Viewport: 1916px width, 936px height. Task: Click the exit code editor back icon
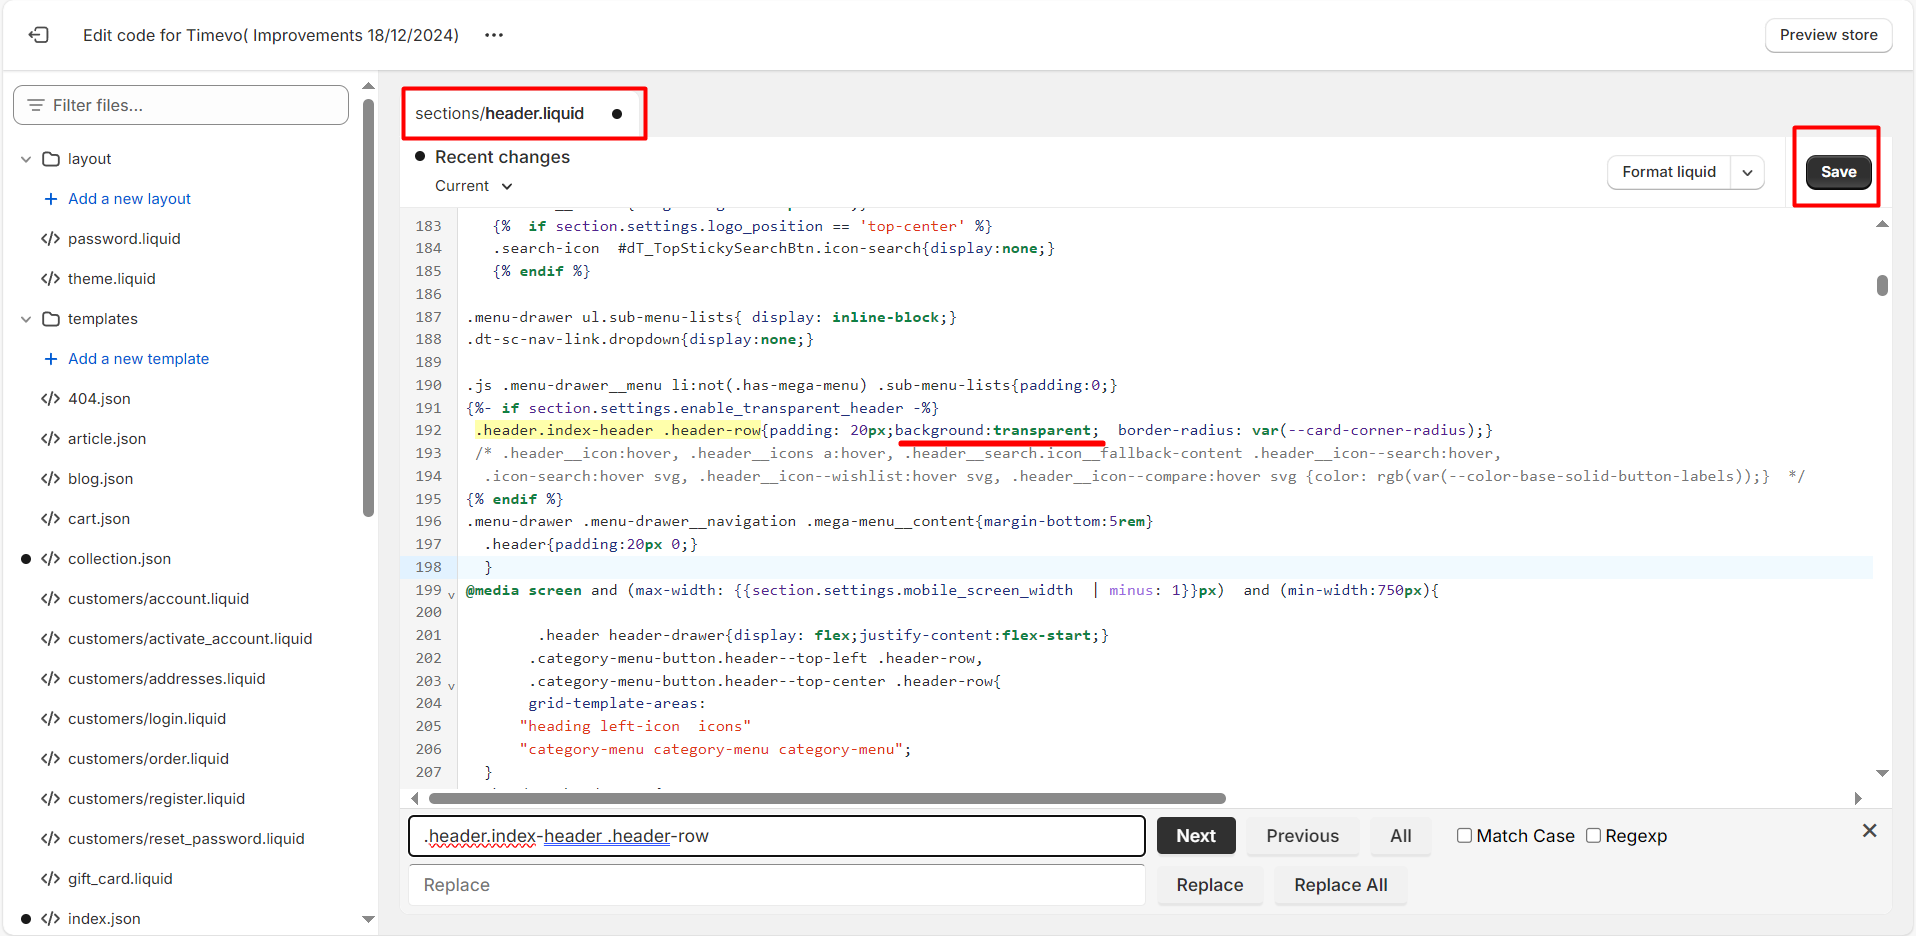(x=39, y=35)
